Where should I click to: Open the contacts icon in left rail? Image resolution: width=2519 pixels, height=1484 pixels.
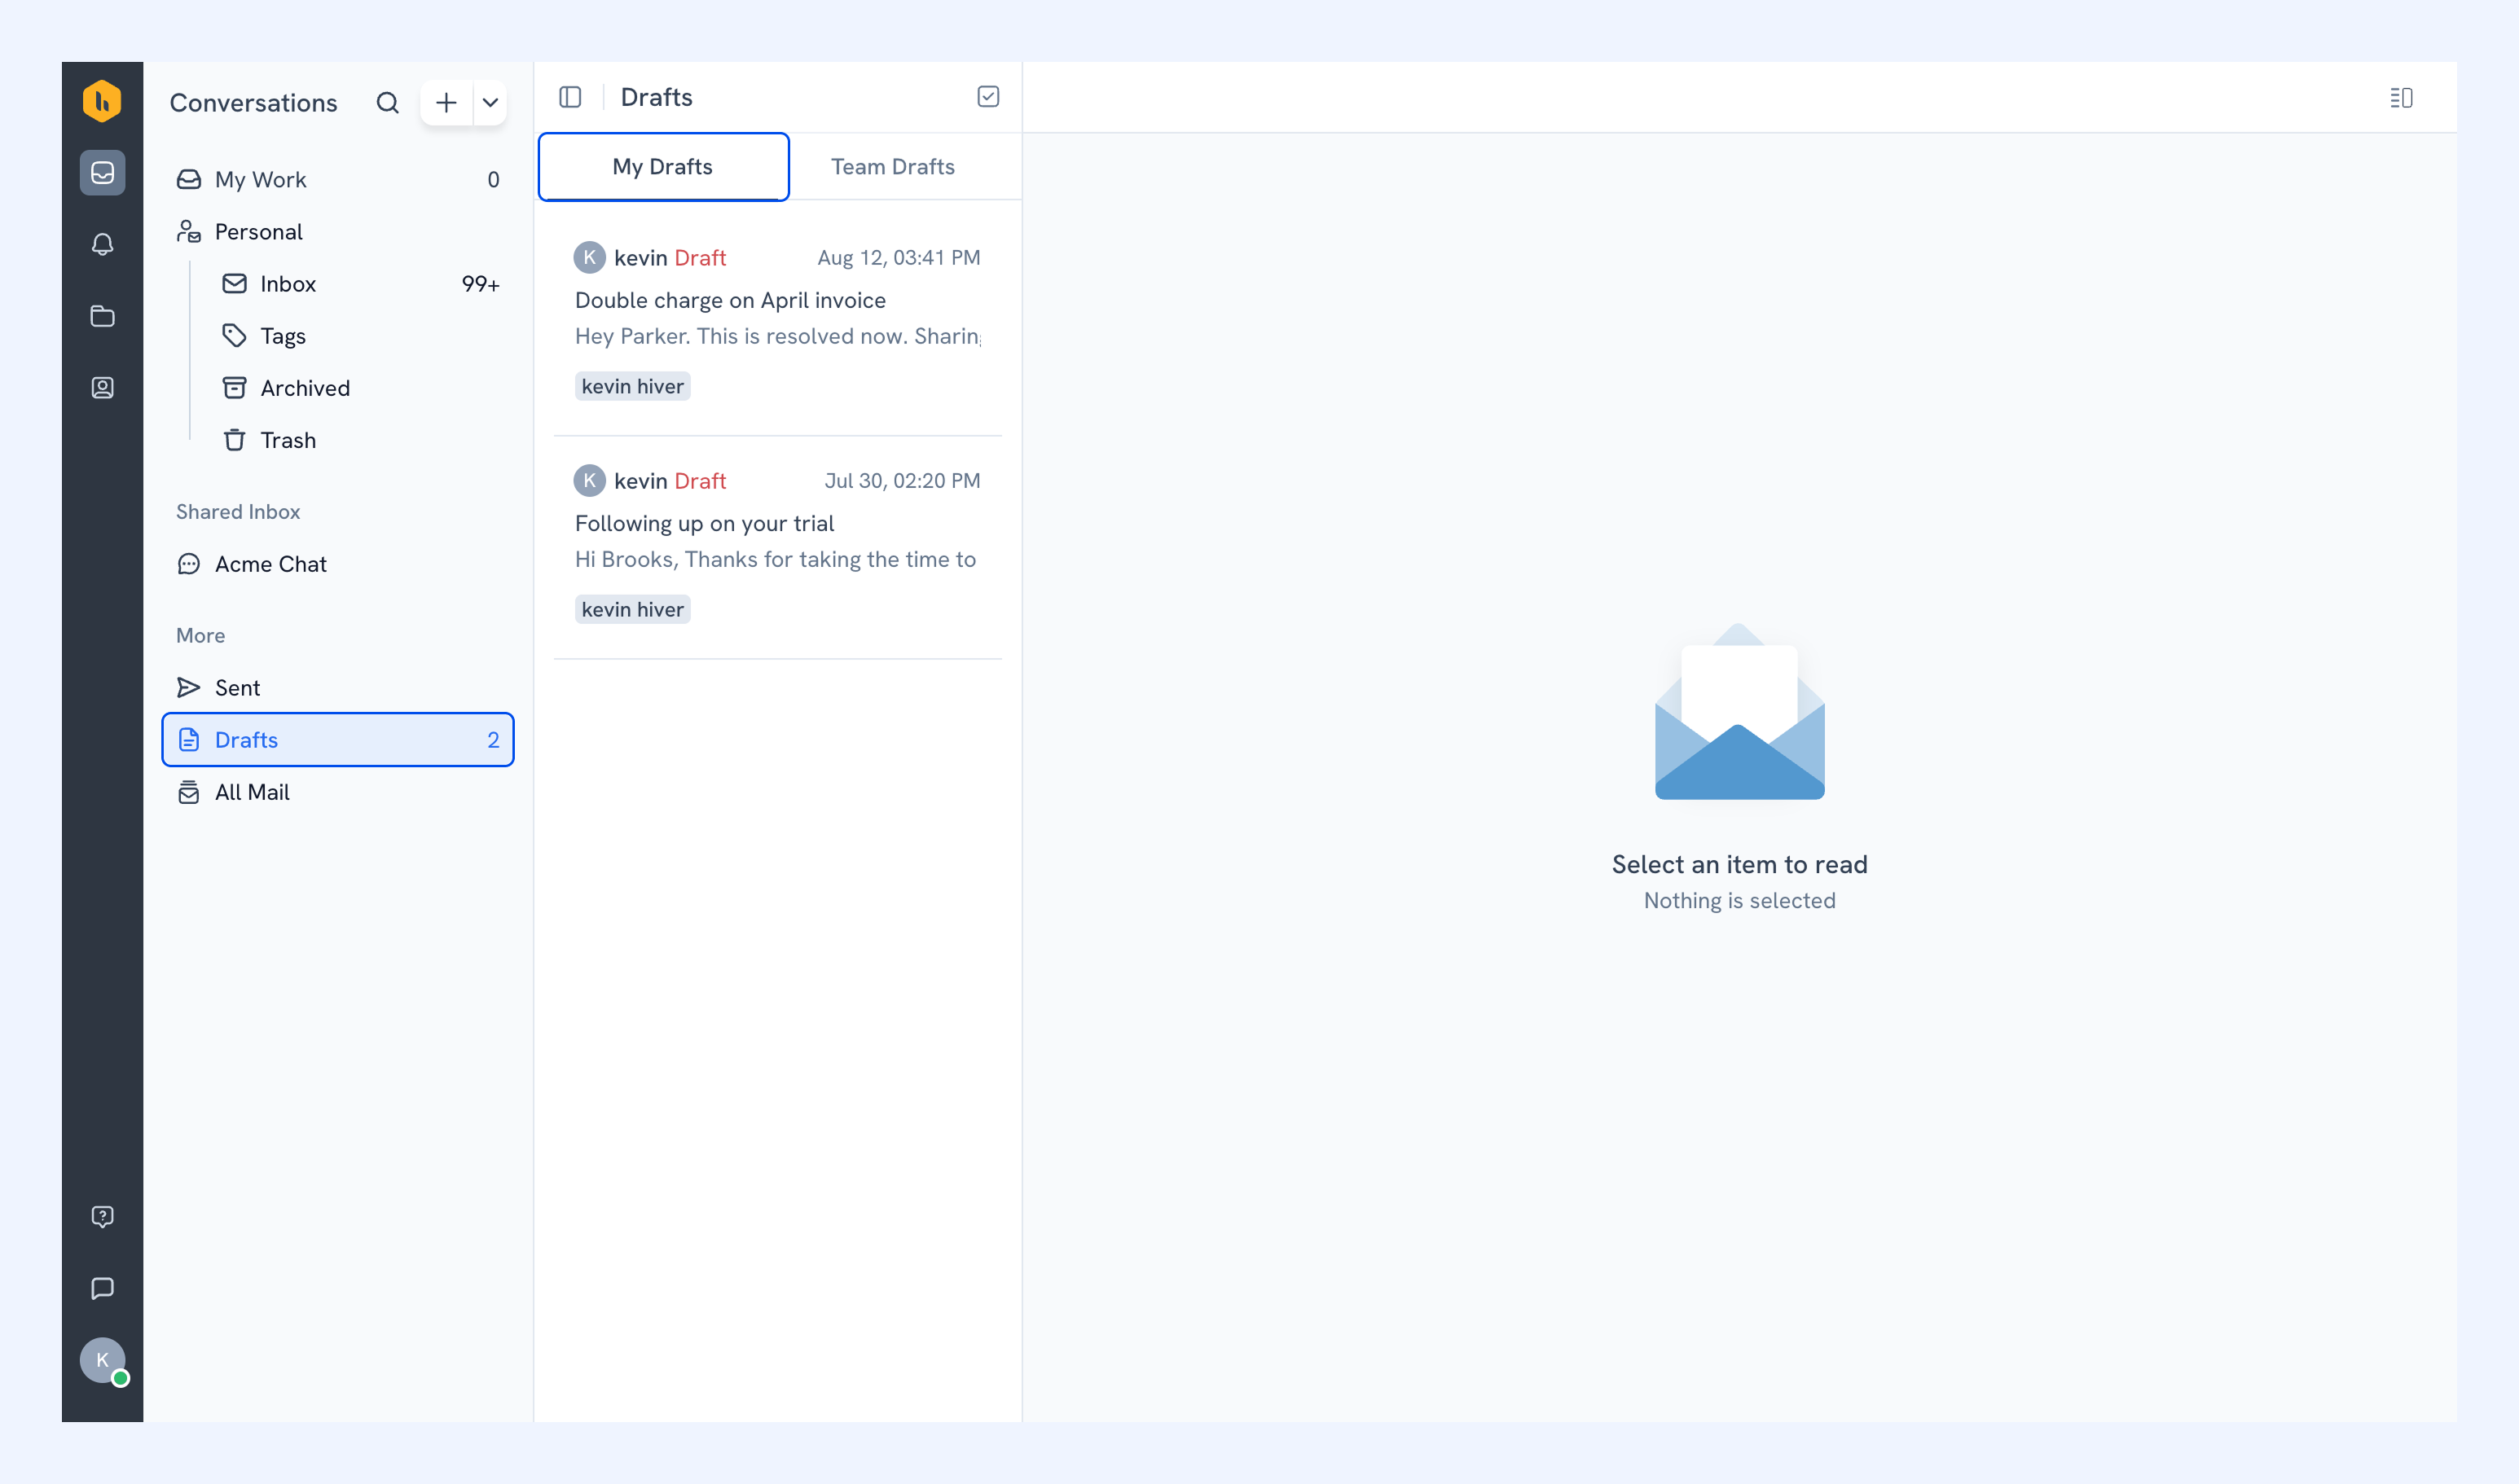coord(102,388)
